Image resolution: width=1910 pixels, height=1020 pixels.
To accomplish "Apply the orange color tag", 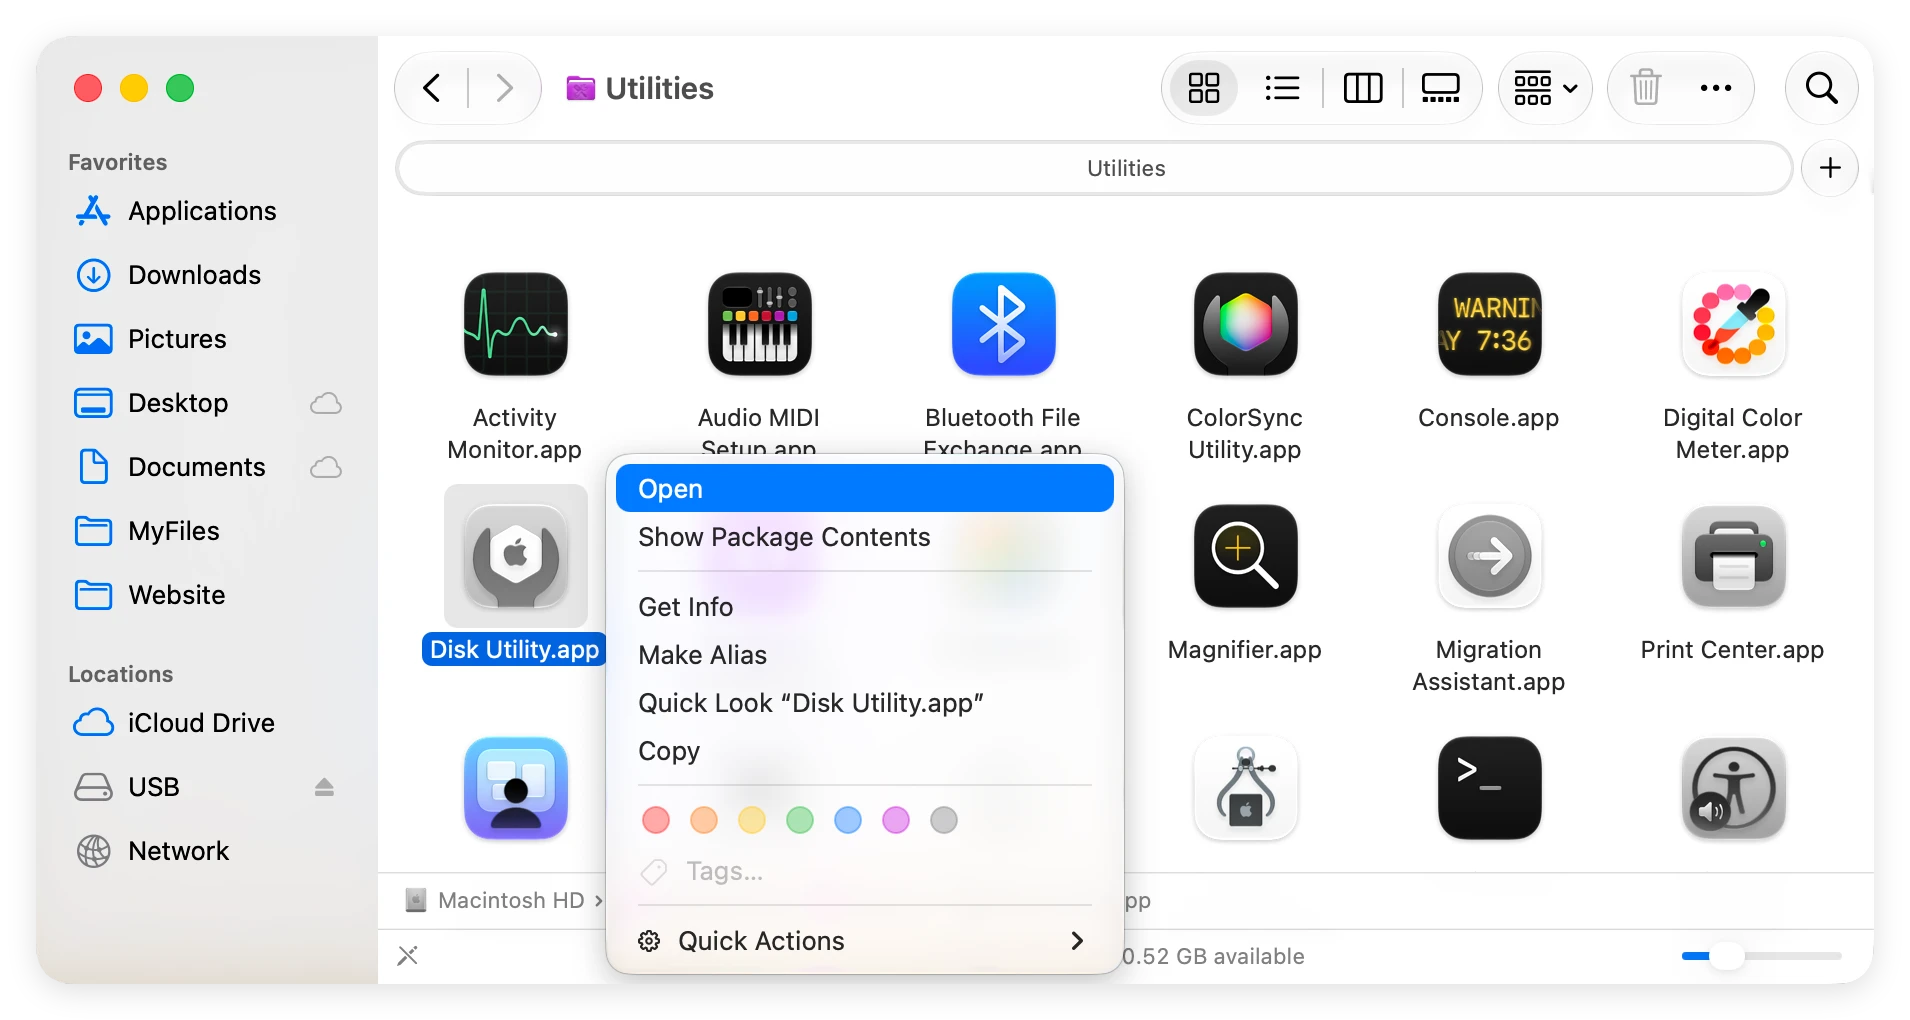I will tap(704, 820).
